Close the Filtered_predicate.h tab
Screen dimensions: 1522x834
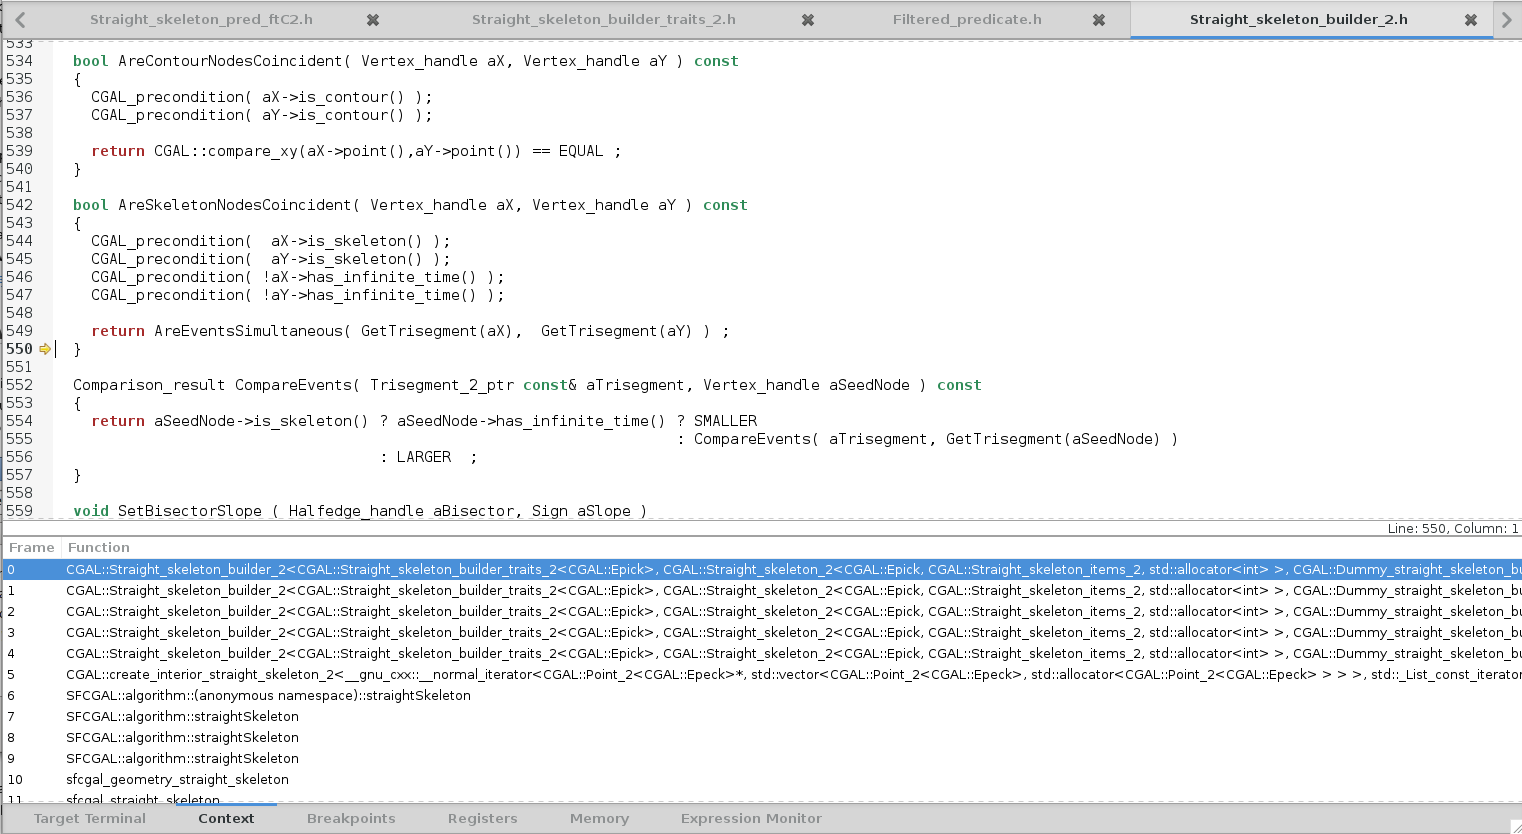[x=1099, y=20]
